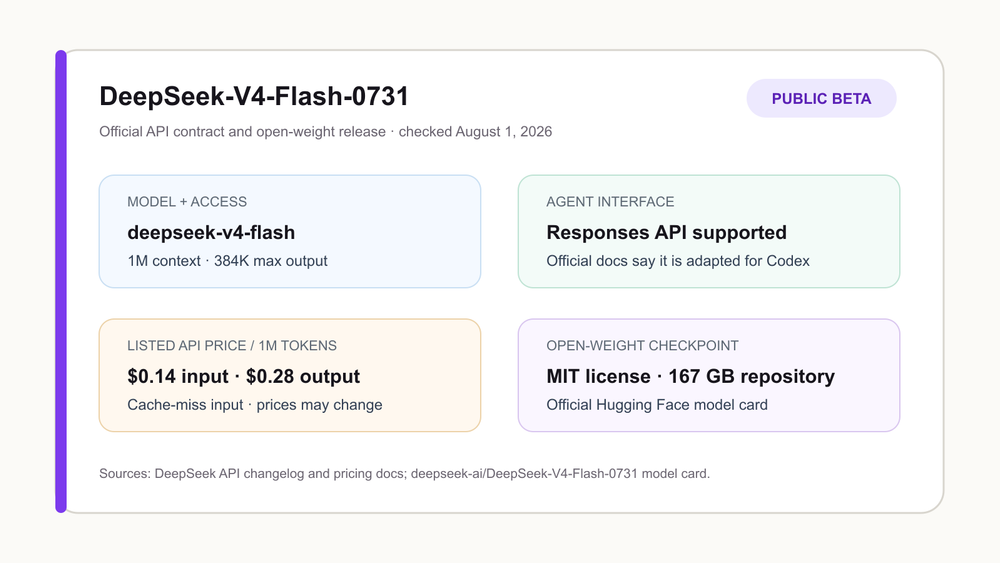Click the deepseek-v4-flash model name
This screenshot has width=1000, height=563.
[211, 233]
